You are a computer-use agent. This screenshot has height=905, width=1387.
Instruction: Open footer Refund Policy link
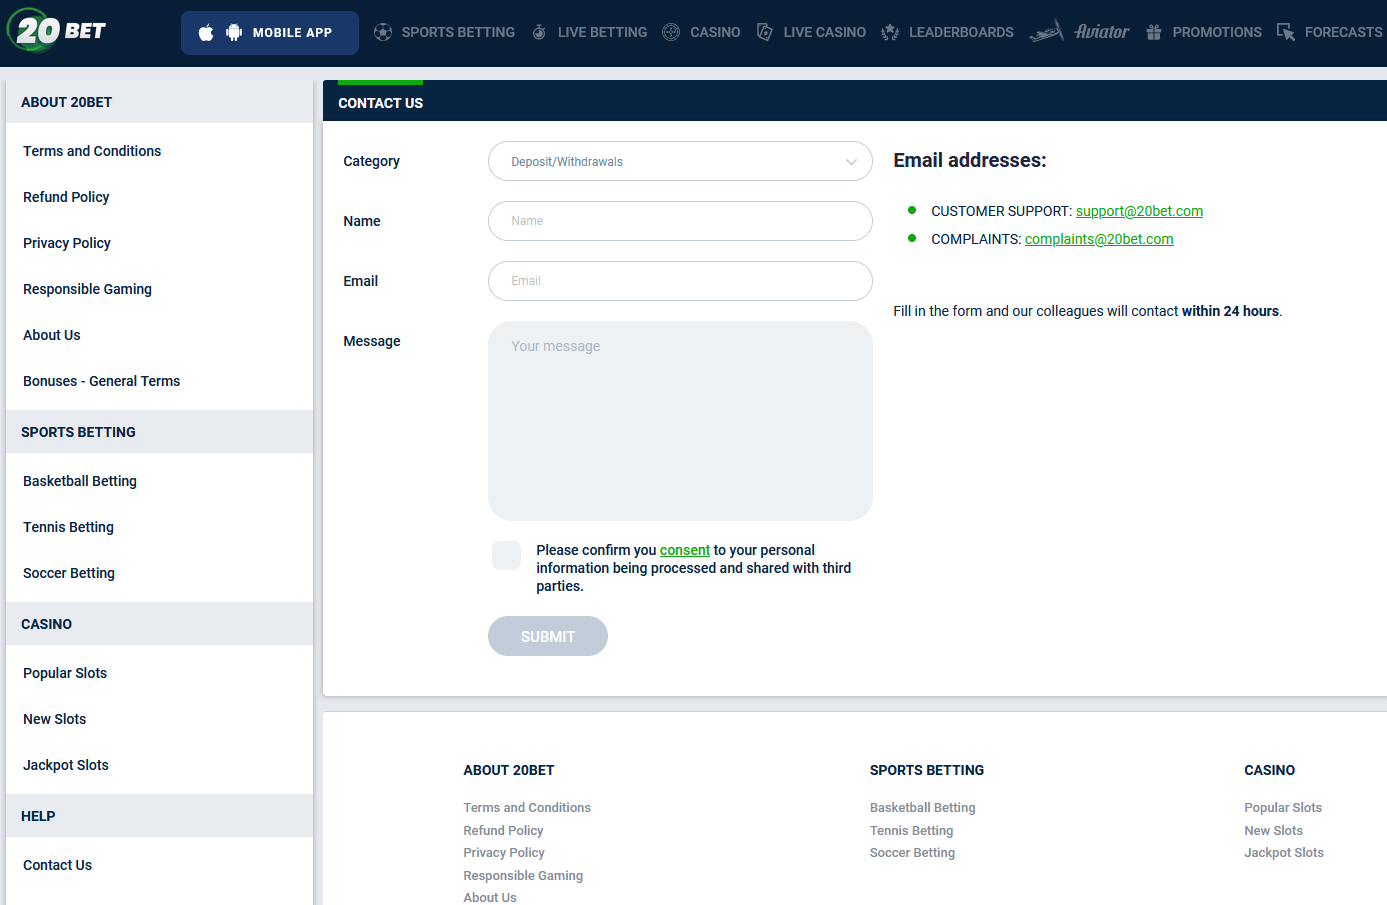pos(503,831)
